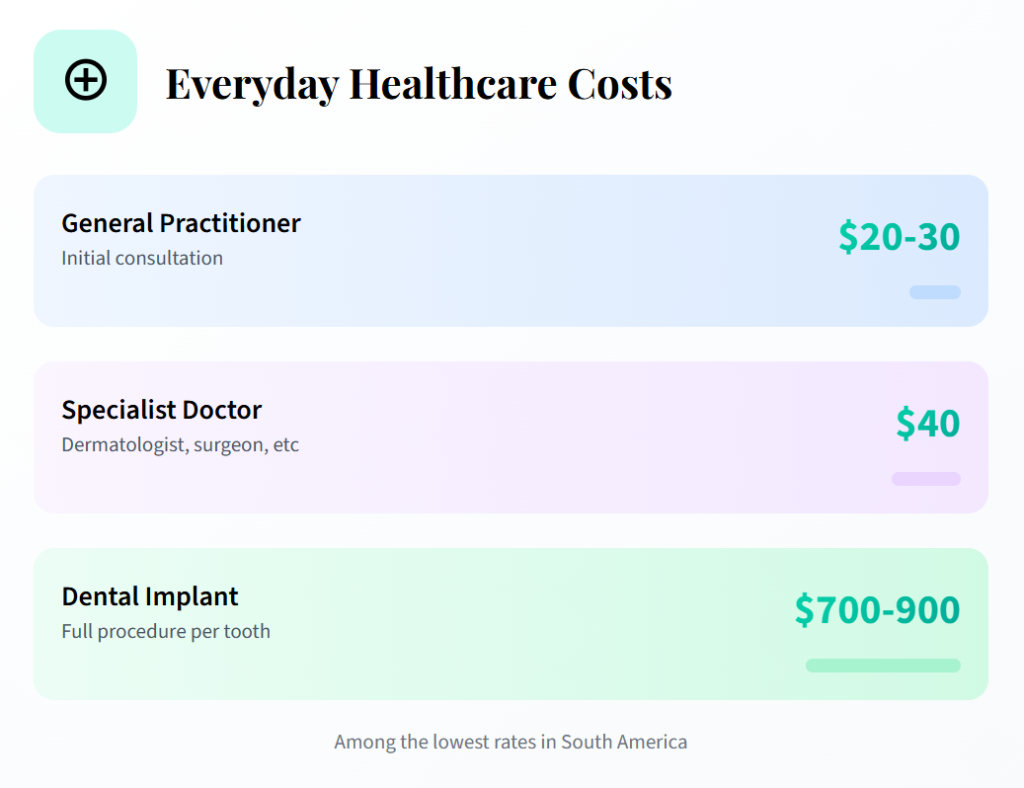Click the word 'Everyday' in the heading

[x=251, y=84]
